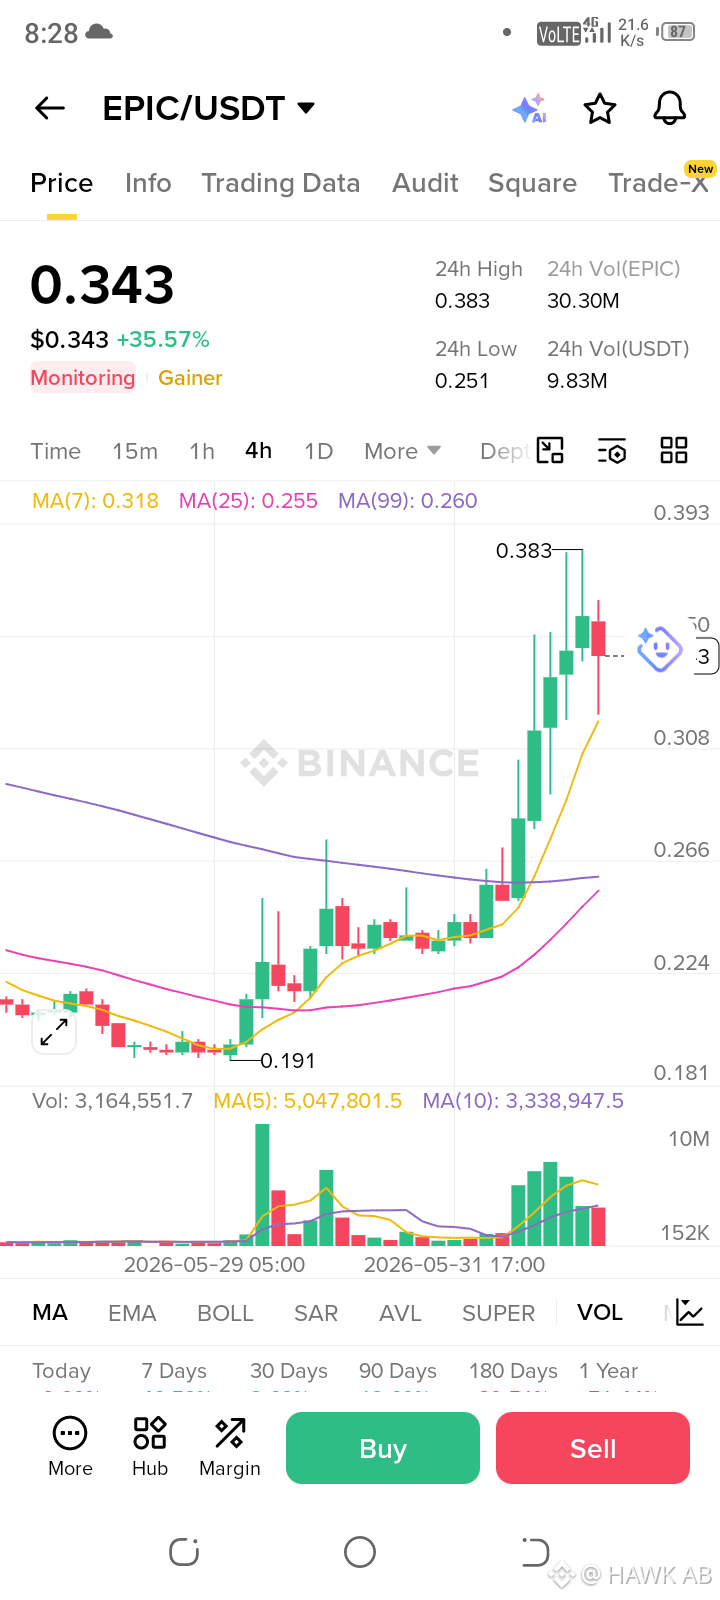Tap the Today performance label
This screenshot has width=720, height=1600.
(61, 1371)
